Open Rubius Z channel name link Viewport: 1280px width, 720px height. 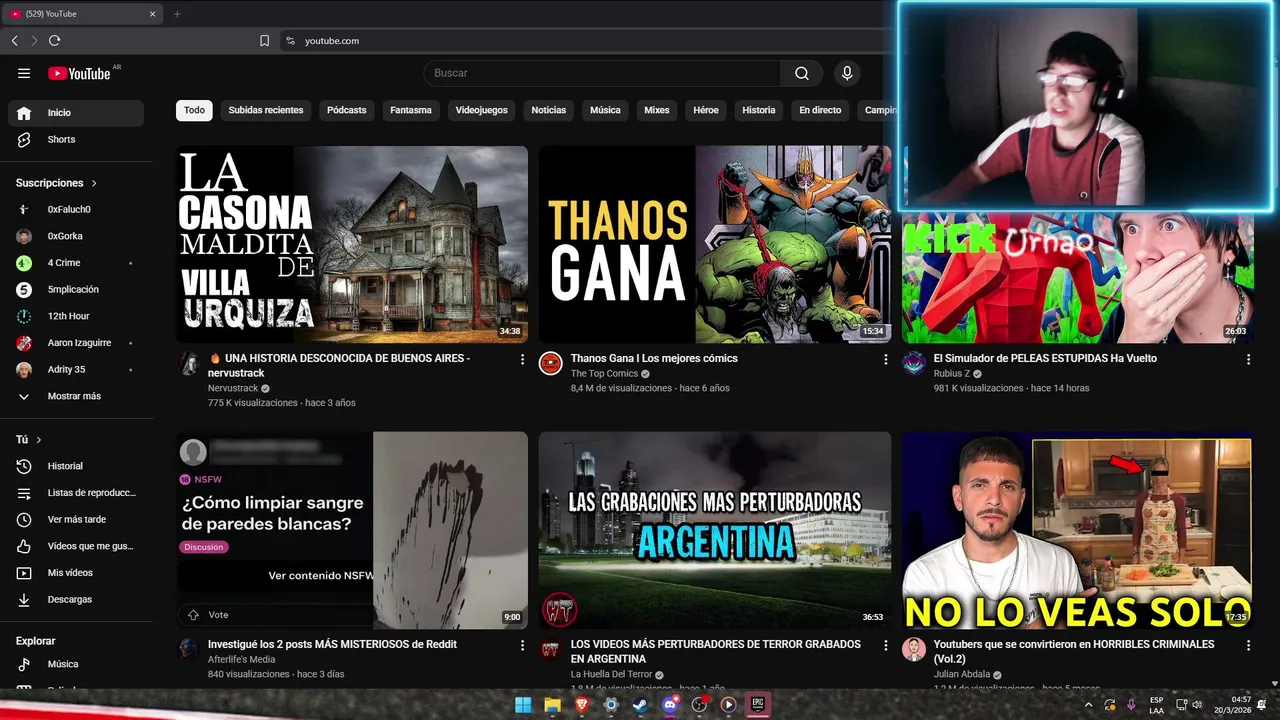coord(951,374)
